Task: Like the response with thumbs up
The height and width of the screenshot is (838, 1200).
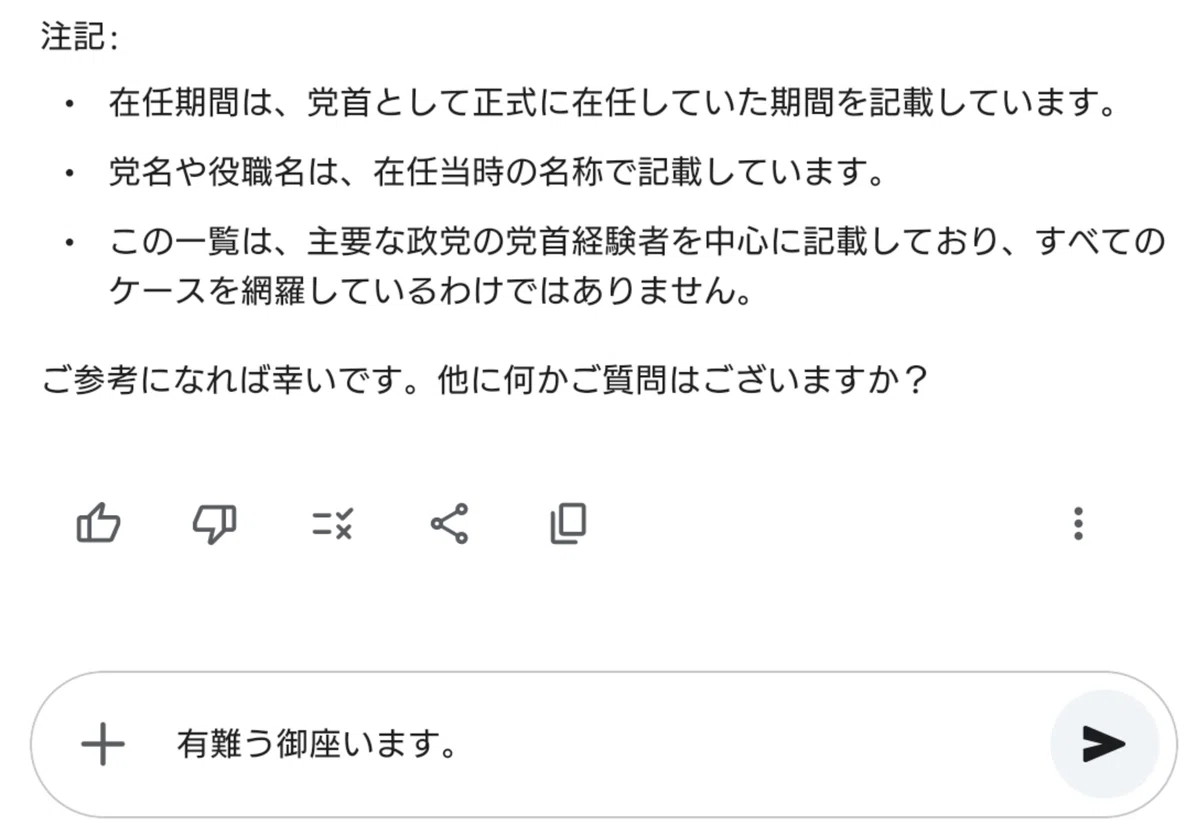Action: click(x=98, y=523)
